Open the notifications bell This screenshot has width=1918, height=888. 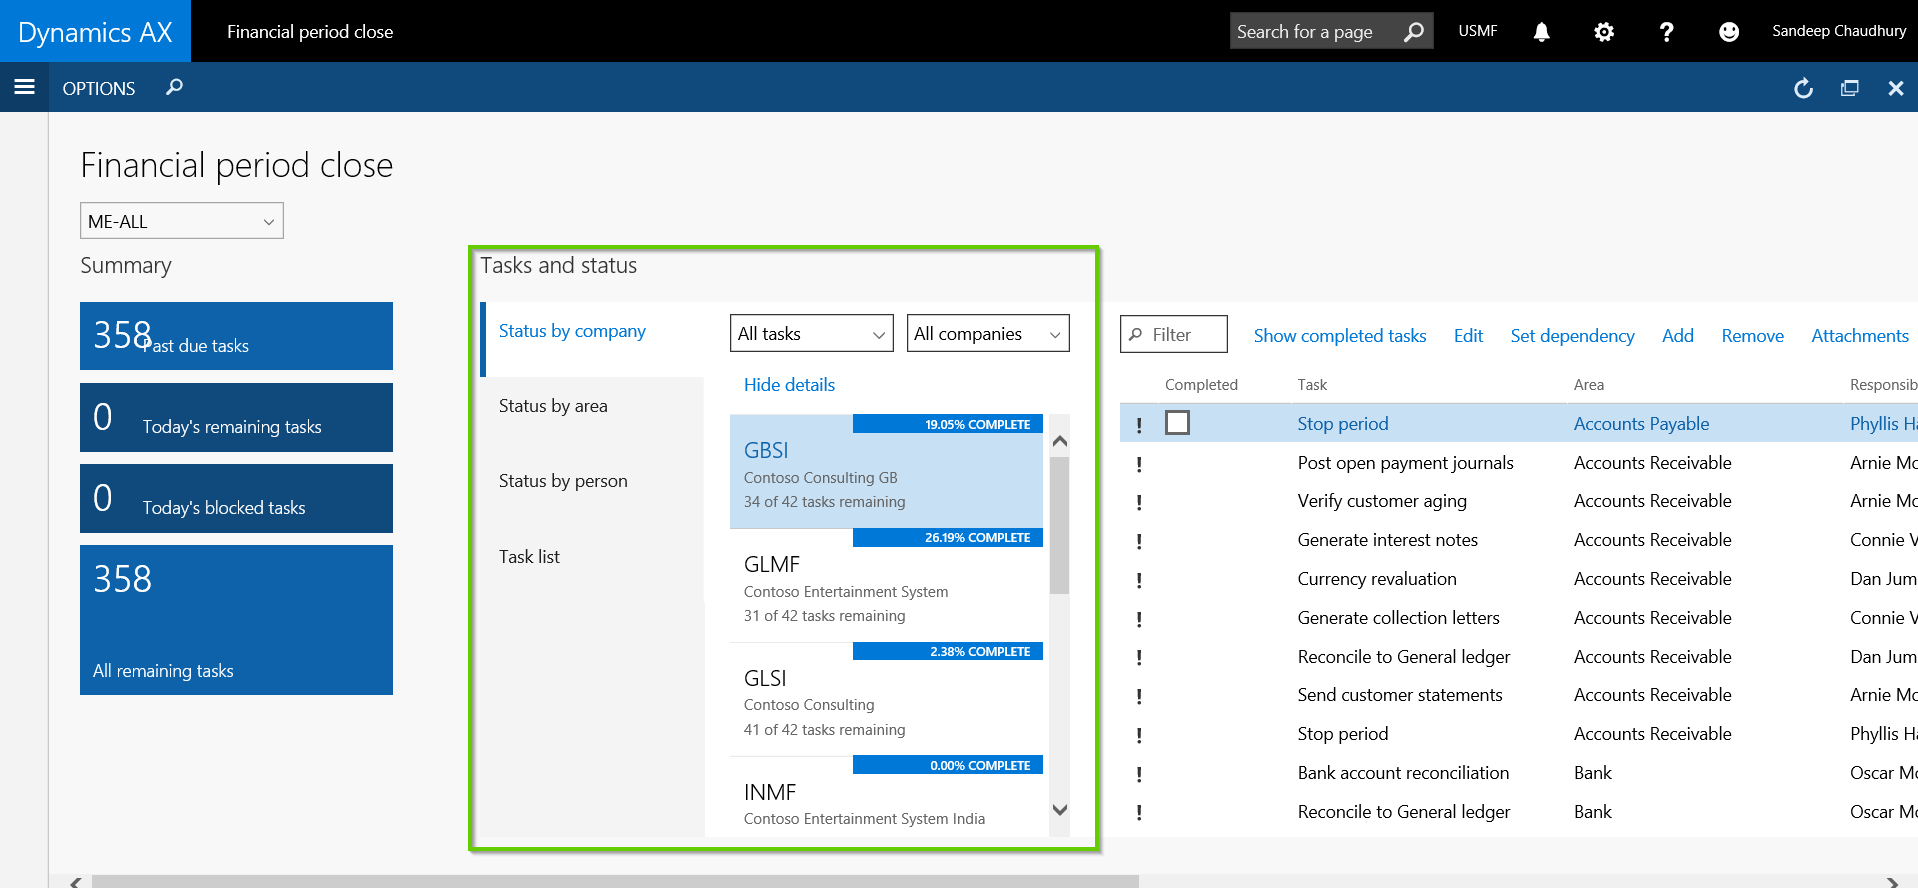pos(1541,32)
